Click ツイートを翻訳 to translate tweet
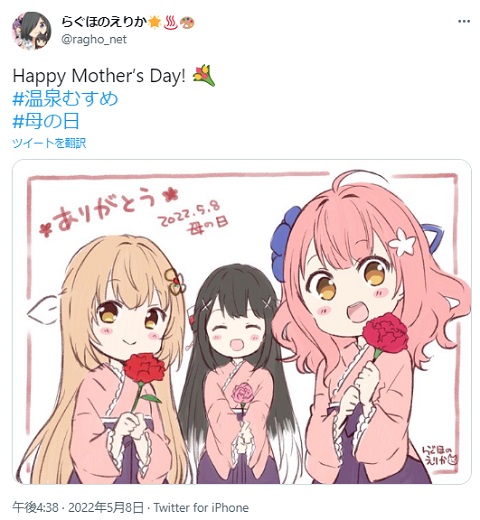 click(49, 143)
